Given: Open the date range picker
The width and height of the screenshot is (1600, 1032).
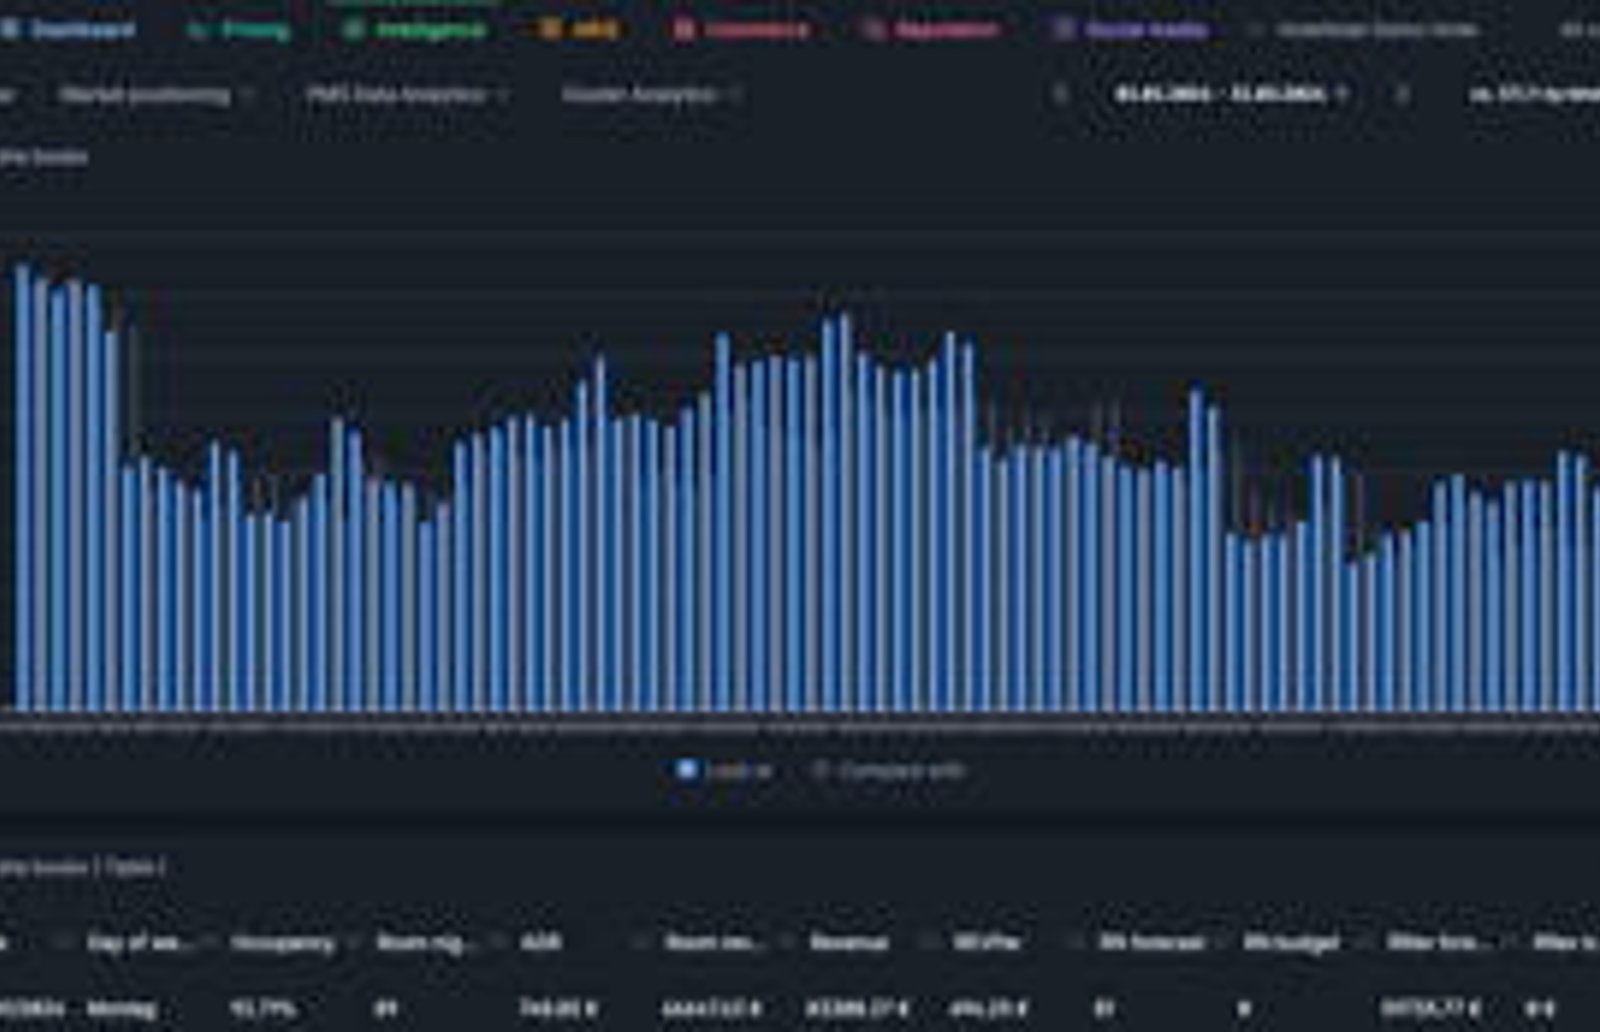Looking at the screenshot, I should (x=1231, y=95).
